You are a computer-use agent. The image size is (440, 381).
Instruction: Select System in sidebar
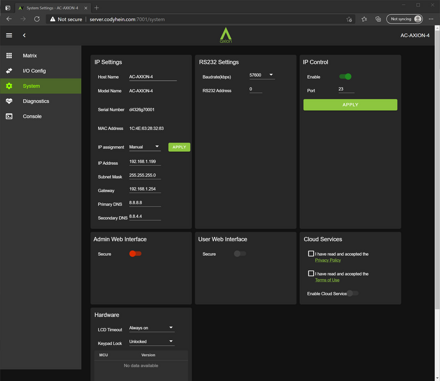[x=41, y=86]
